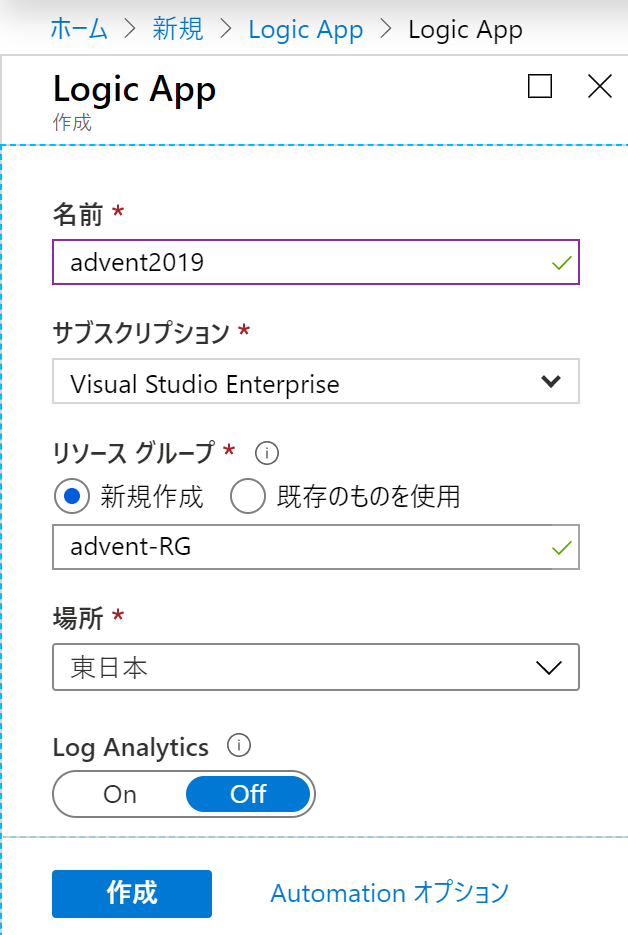Click the green checkmark in name field

click(561, 264)
